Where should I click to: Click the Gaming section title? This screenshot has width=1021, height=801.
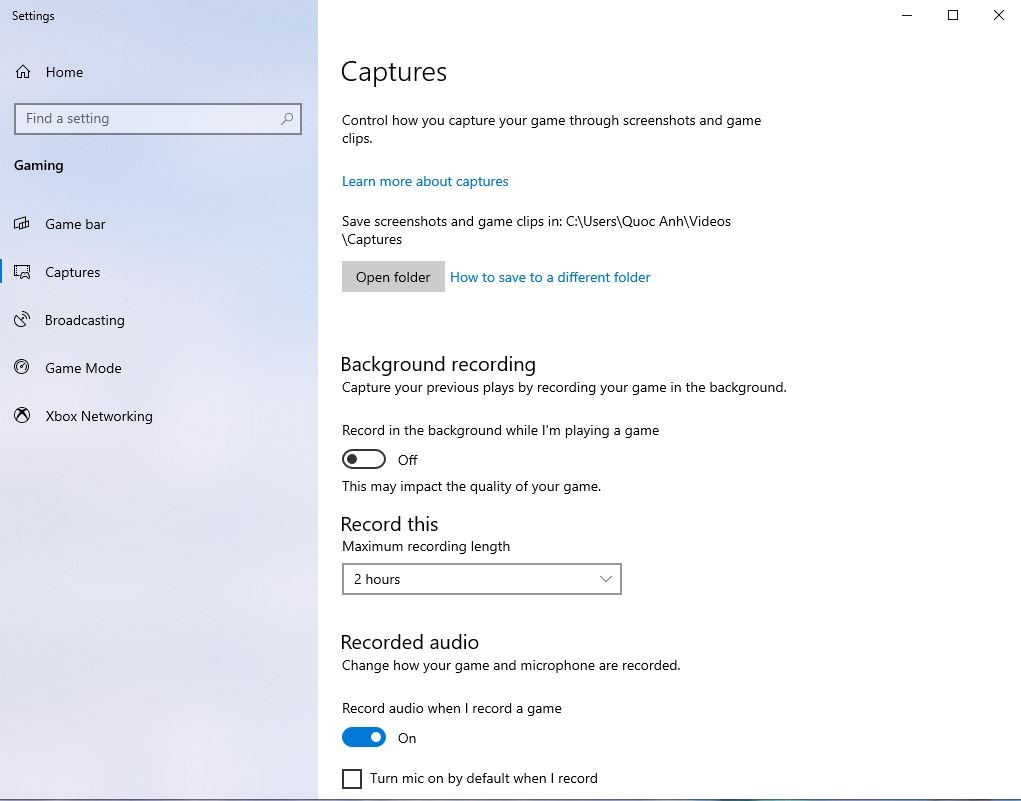point(38,165)
